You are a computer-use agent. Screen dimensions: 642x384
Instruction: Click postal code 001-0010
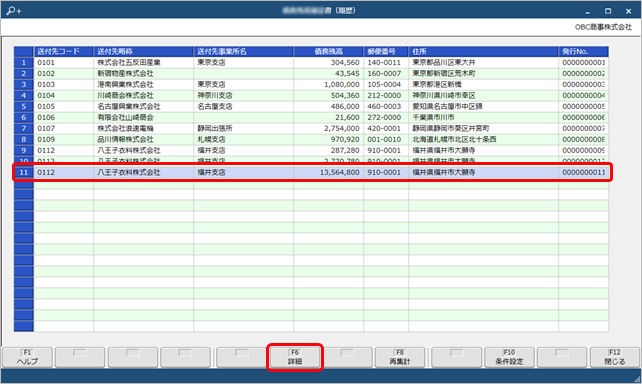[386, 140]
